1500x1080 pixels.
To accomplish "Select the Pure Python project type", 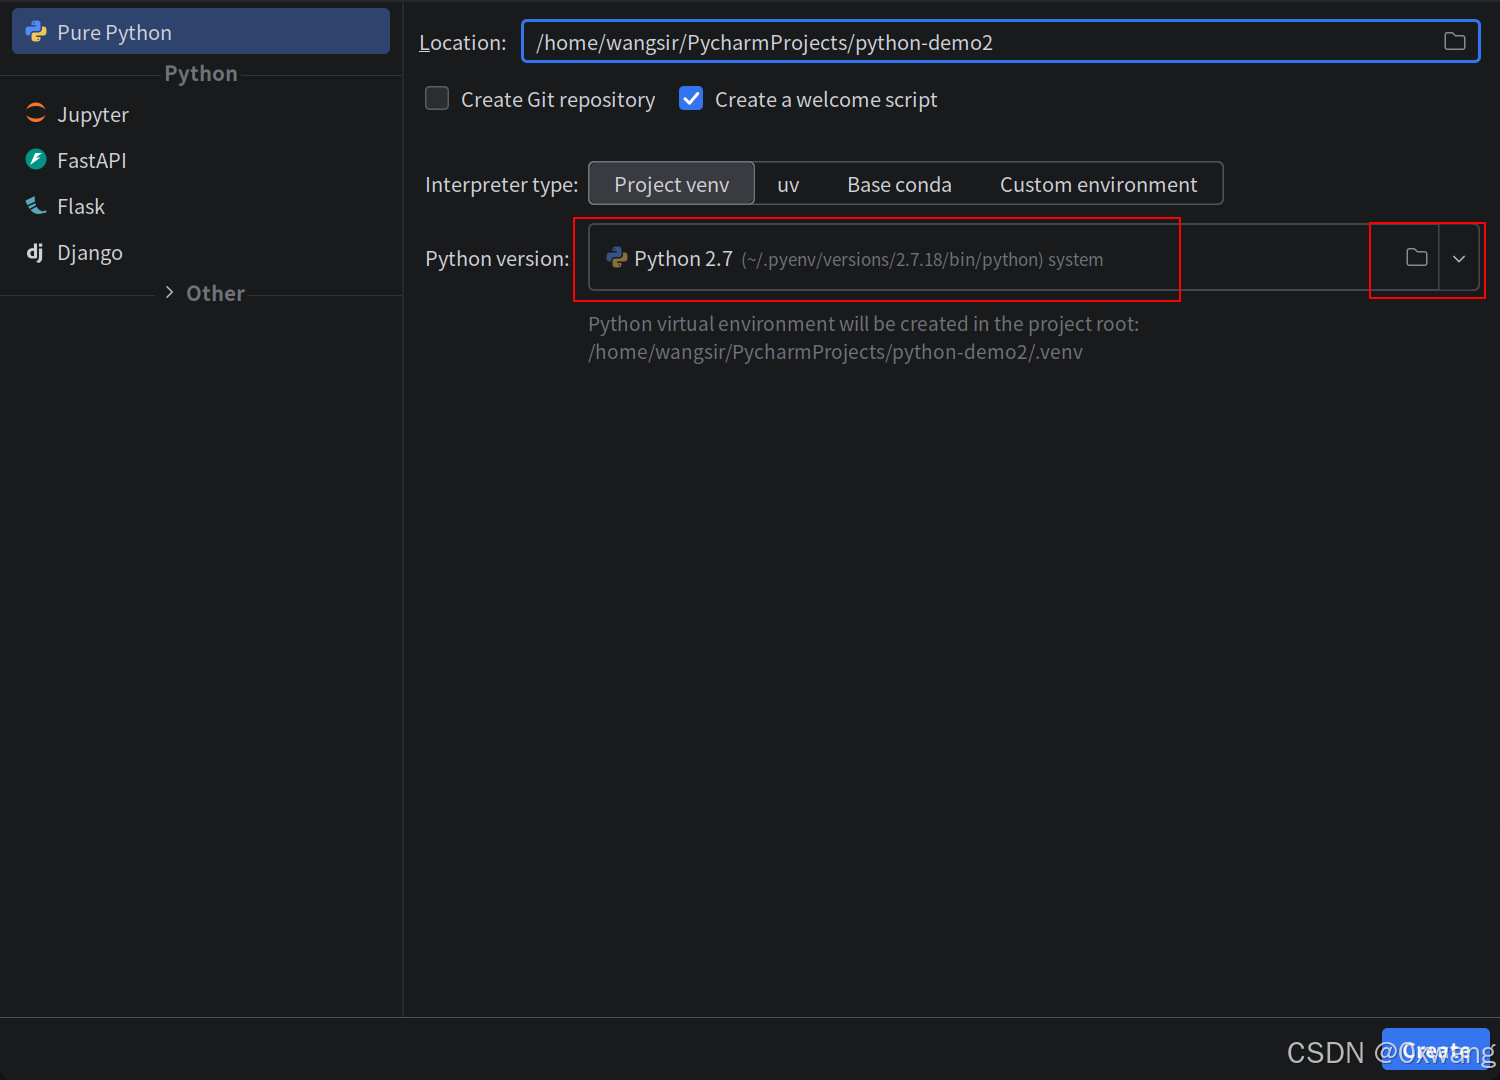I will [200, 32].
